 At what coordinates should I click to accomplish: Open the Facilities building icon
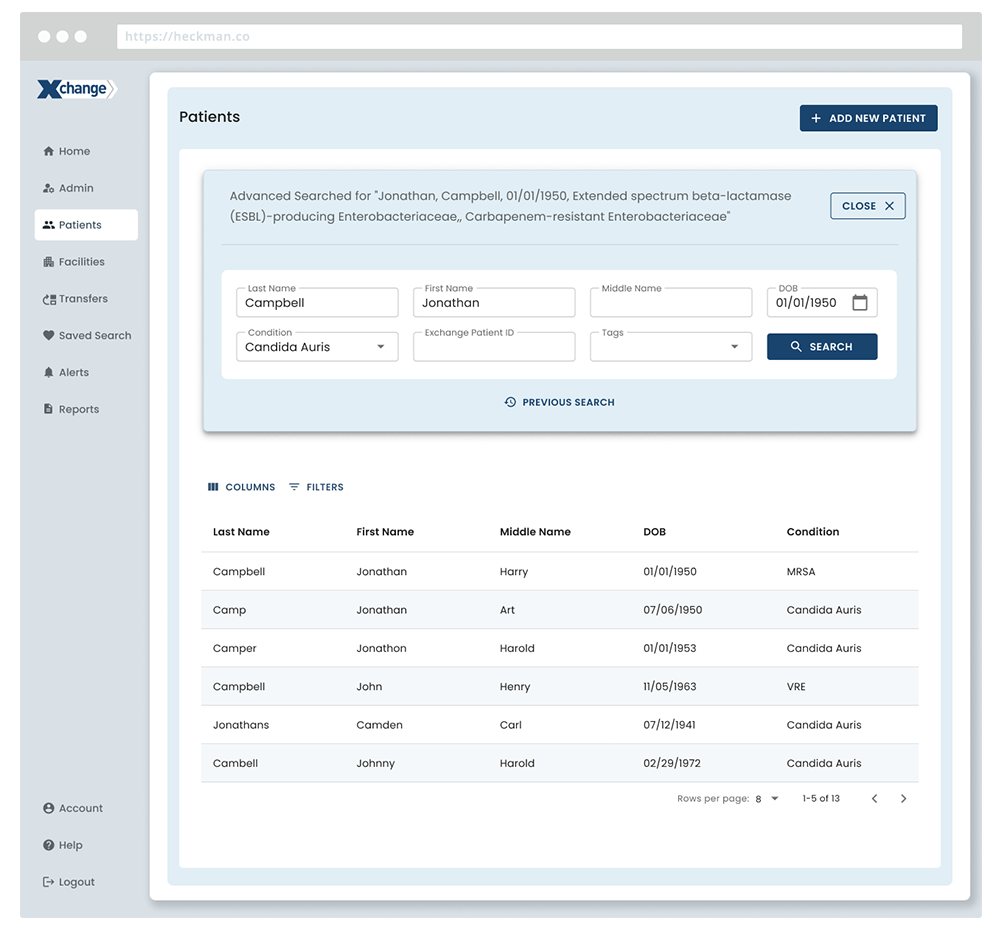pyautogui.click(x=48, y=262)
